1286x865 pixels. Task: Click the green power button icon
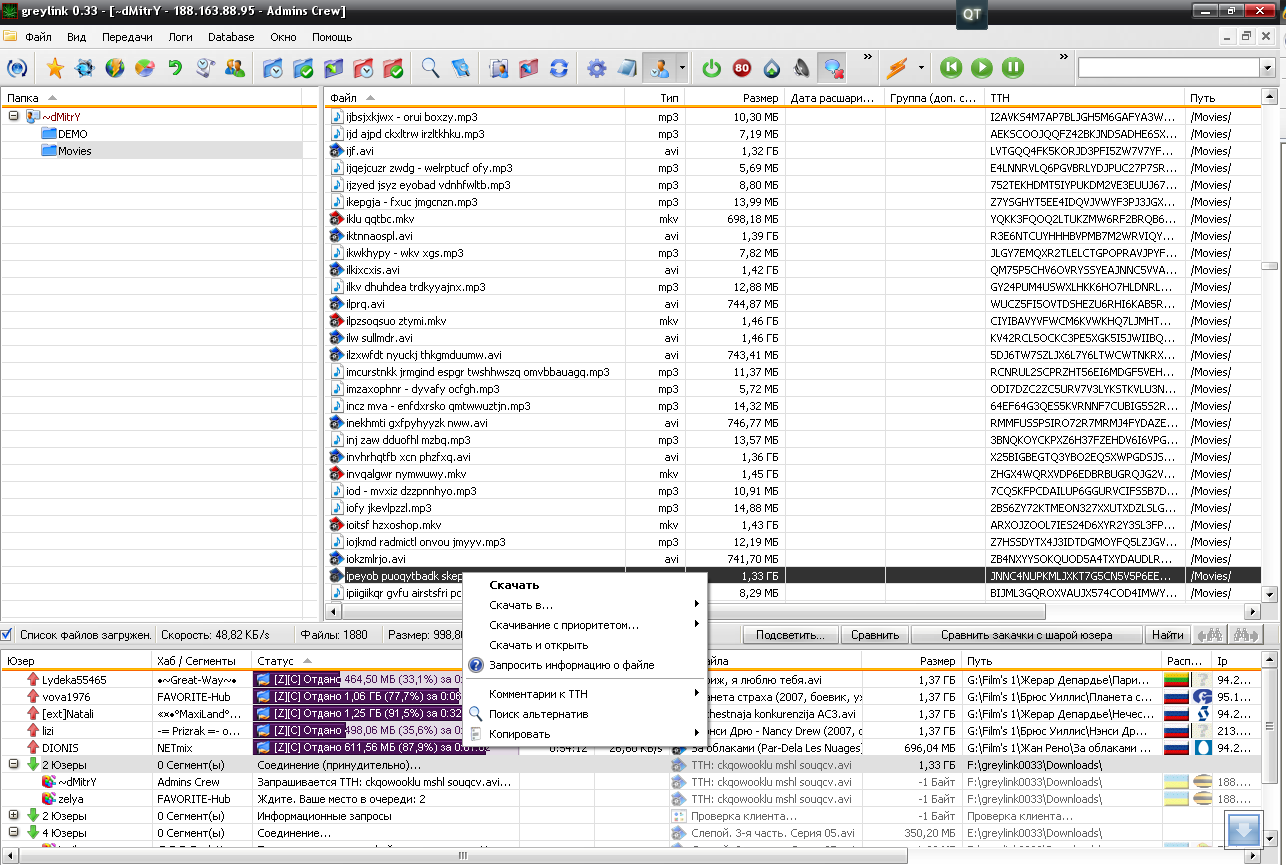(712, 68)
